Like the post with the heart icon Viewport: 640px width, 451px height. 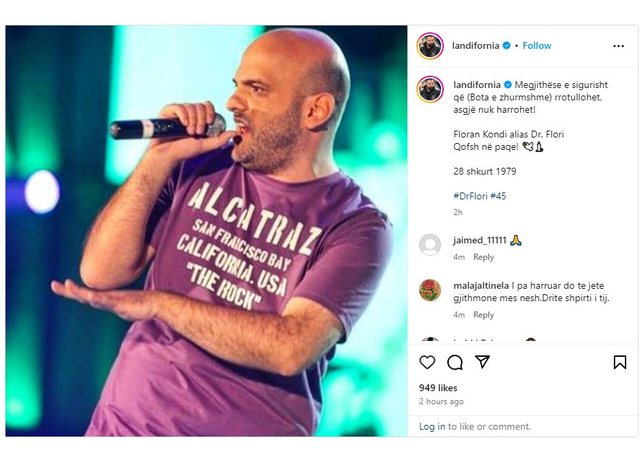click(428, 362)
